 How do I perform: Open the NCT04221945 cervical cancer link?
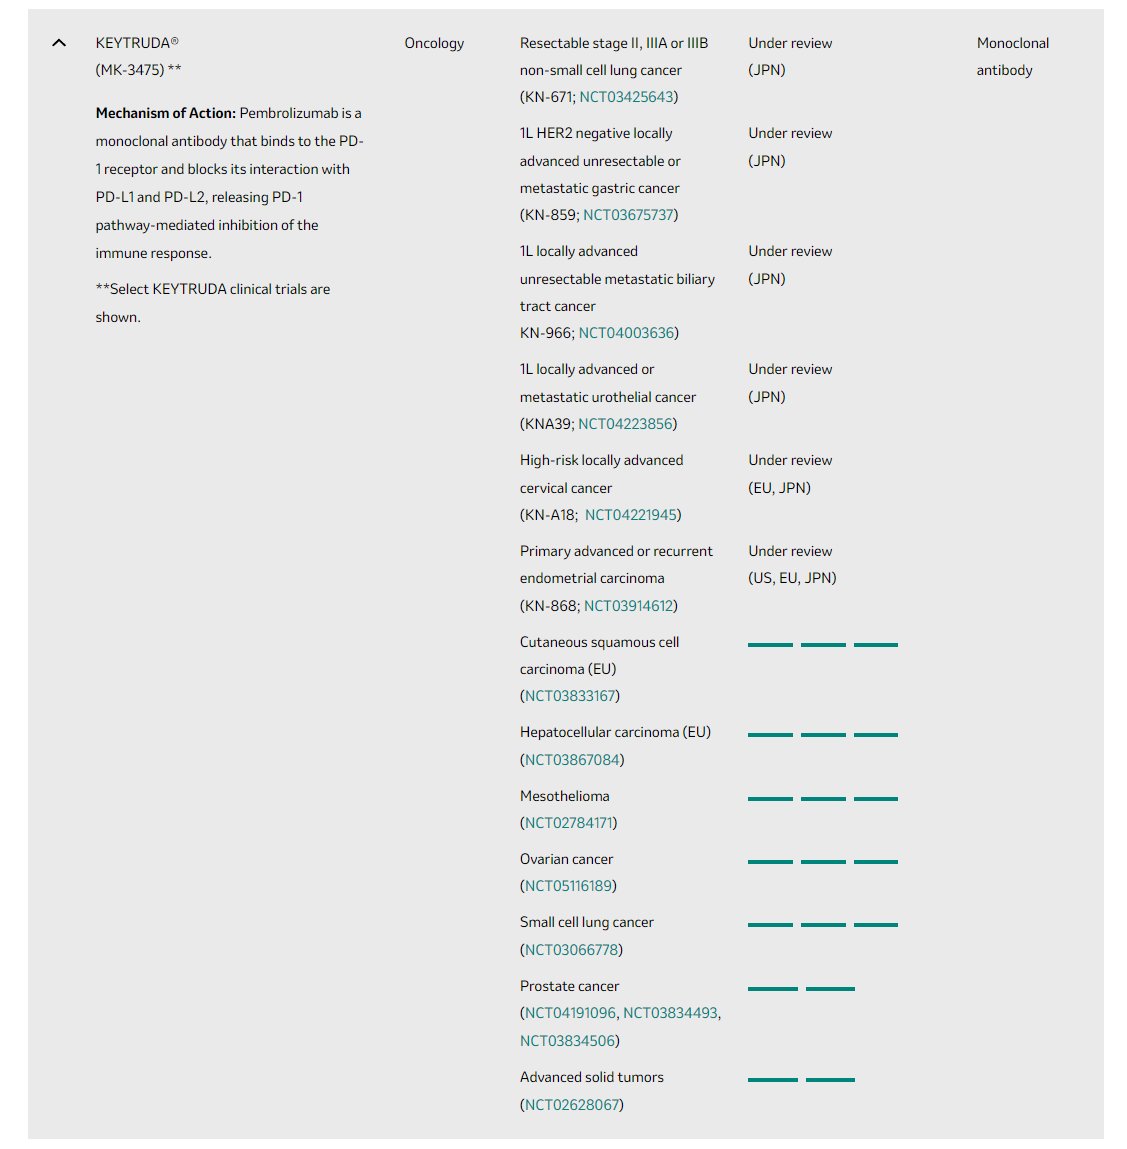tap(631, 515)
